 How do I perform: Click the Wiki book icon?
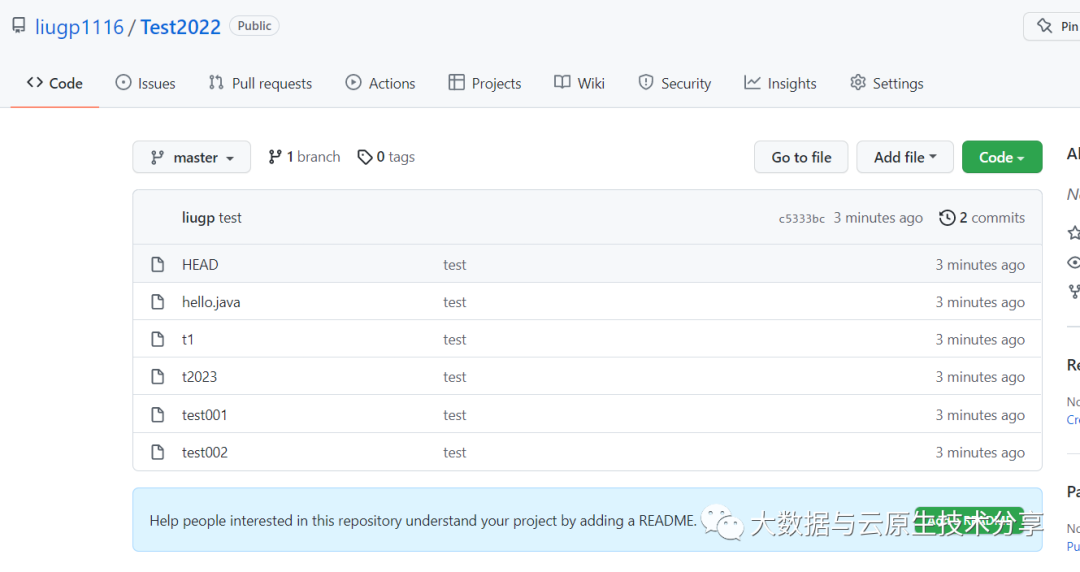[x=562, y=83]
